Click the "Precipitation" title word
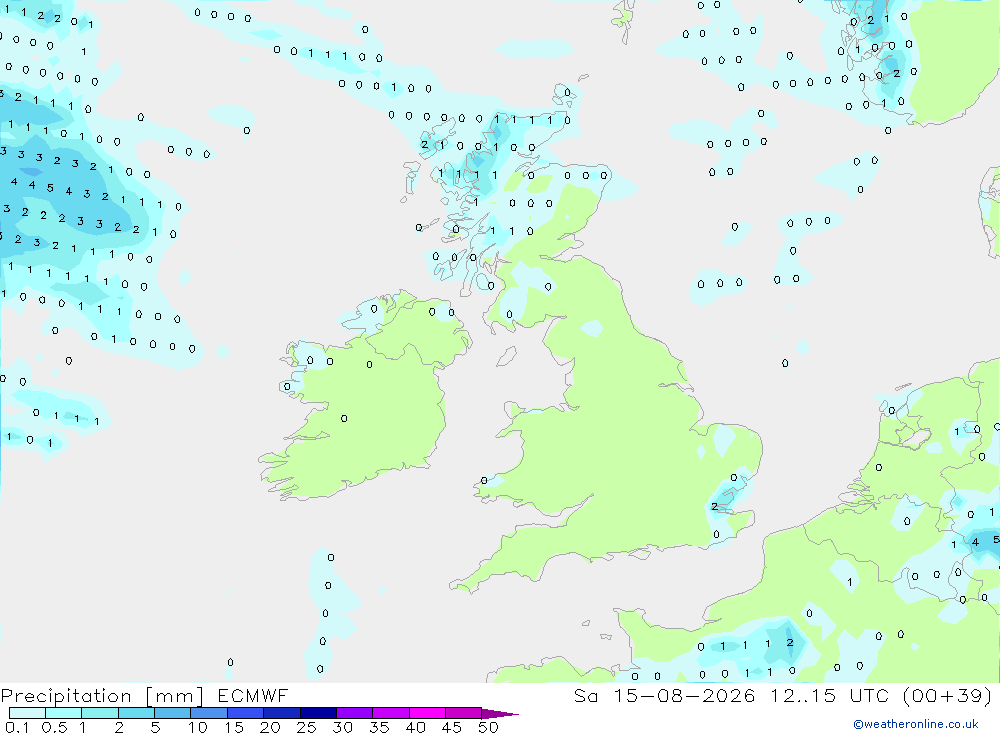This screenshot has height=733, width=1000. click(66, 696)
